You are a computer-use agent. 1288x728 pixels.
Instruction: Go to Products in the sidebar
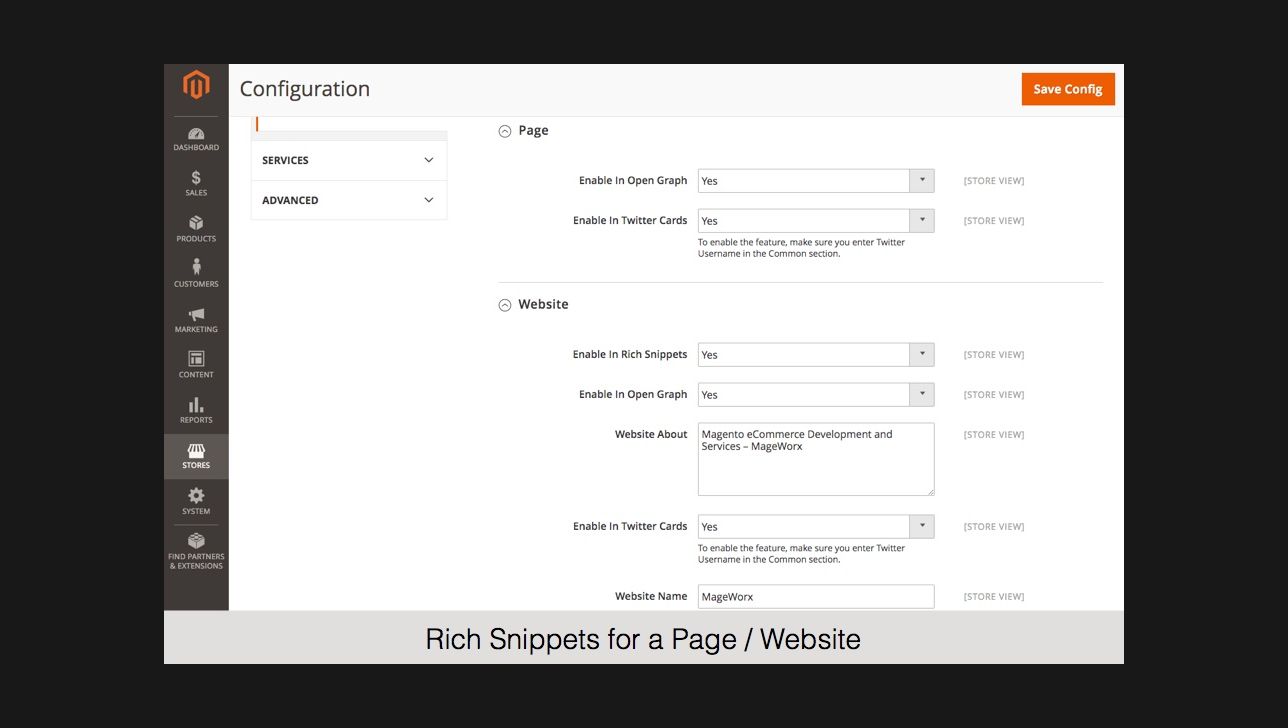click(196, 228)
